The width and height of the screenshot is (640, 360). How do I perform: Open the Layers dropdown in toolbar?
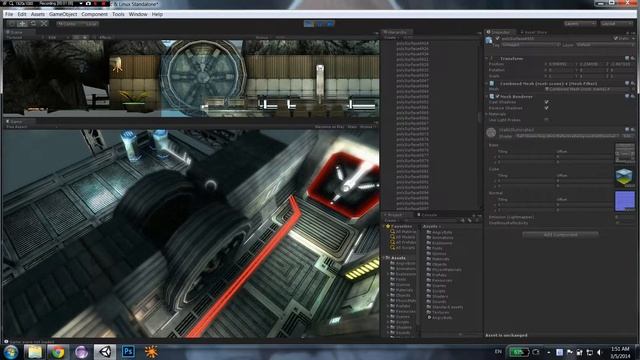point(580,24)
